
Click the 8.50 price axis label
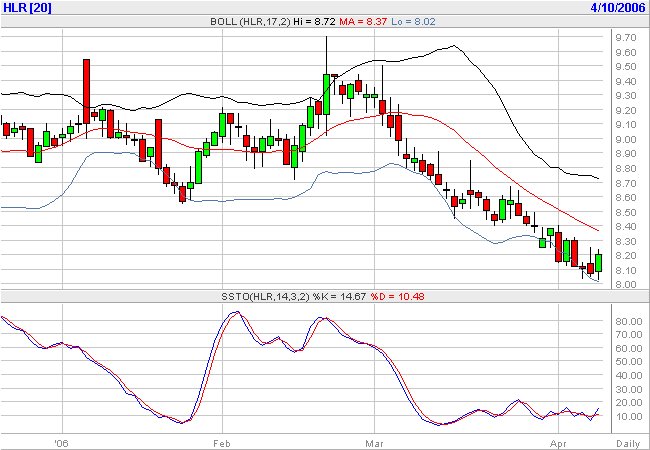(626, 213)
